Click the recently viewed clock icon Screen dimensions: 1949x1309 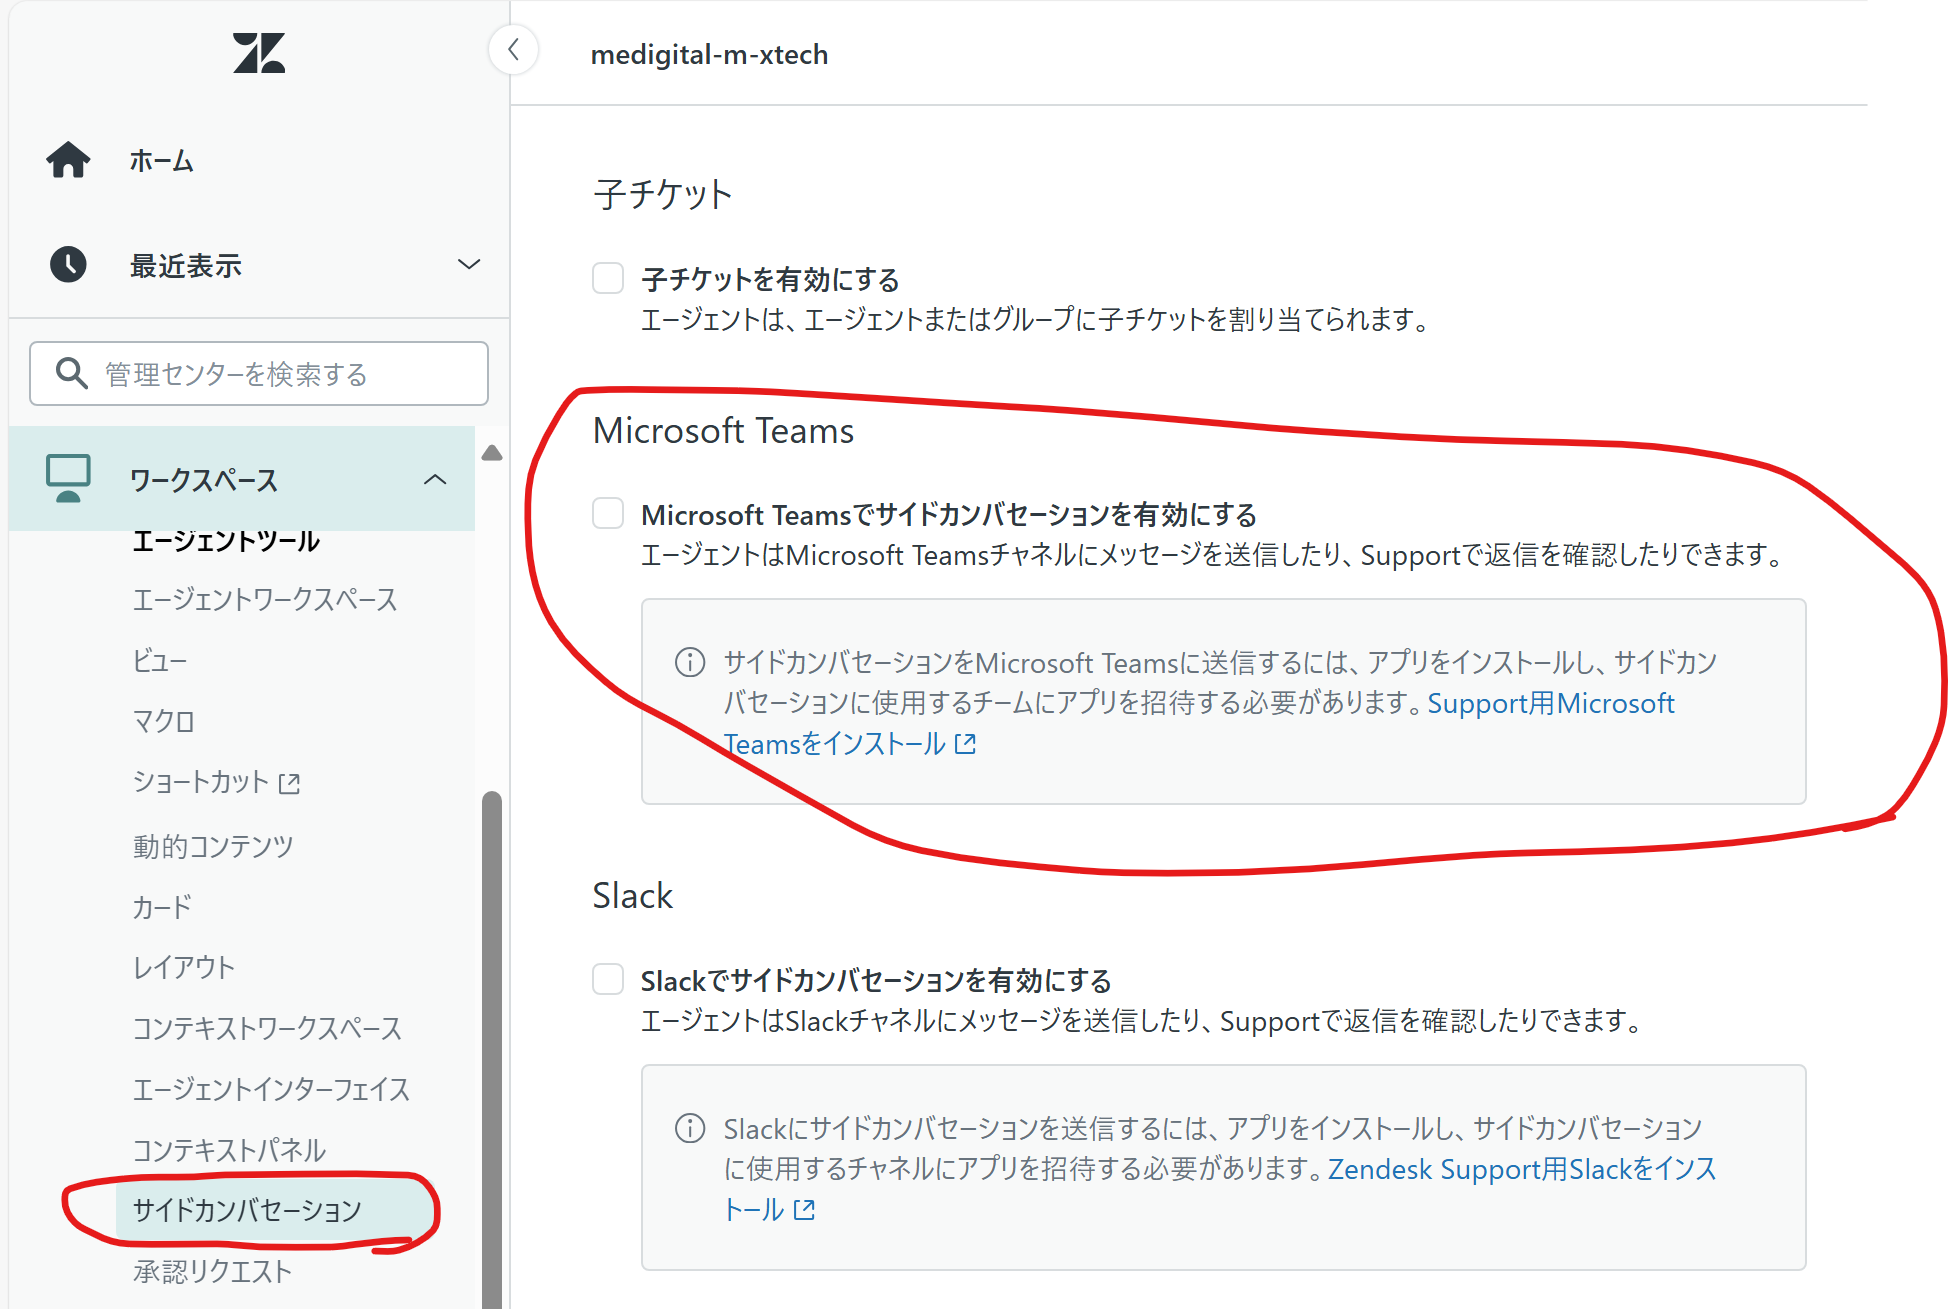pos(68,265)
